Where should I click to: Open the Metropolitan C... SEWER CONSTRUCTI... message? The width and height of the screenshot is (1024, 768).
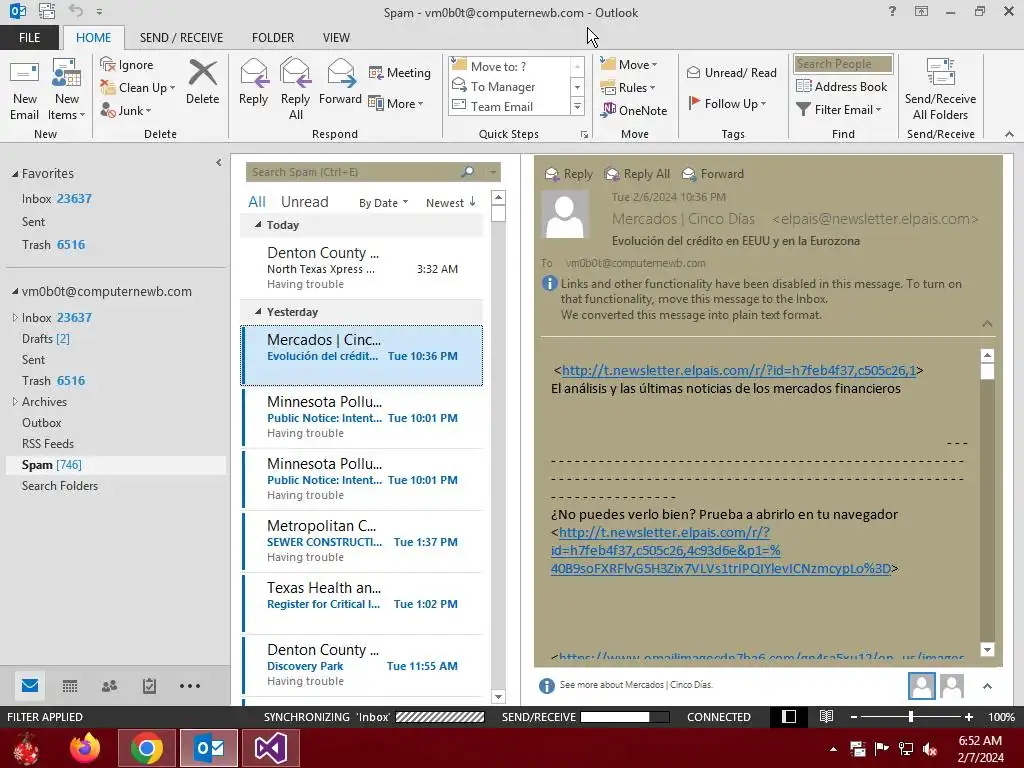[x=362, y=541]
